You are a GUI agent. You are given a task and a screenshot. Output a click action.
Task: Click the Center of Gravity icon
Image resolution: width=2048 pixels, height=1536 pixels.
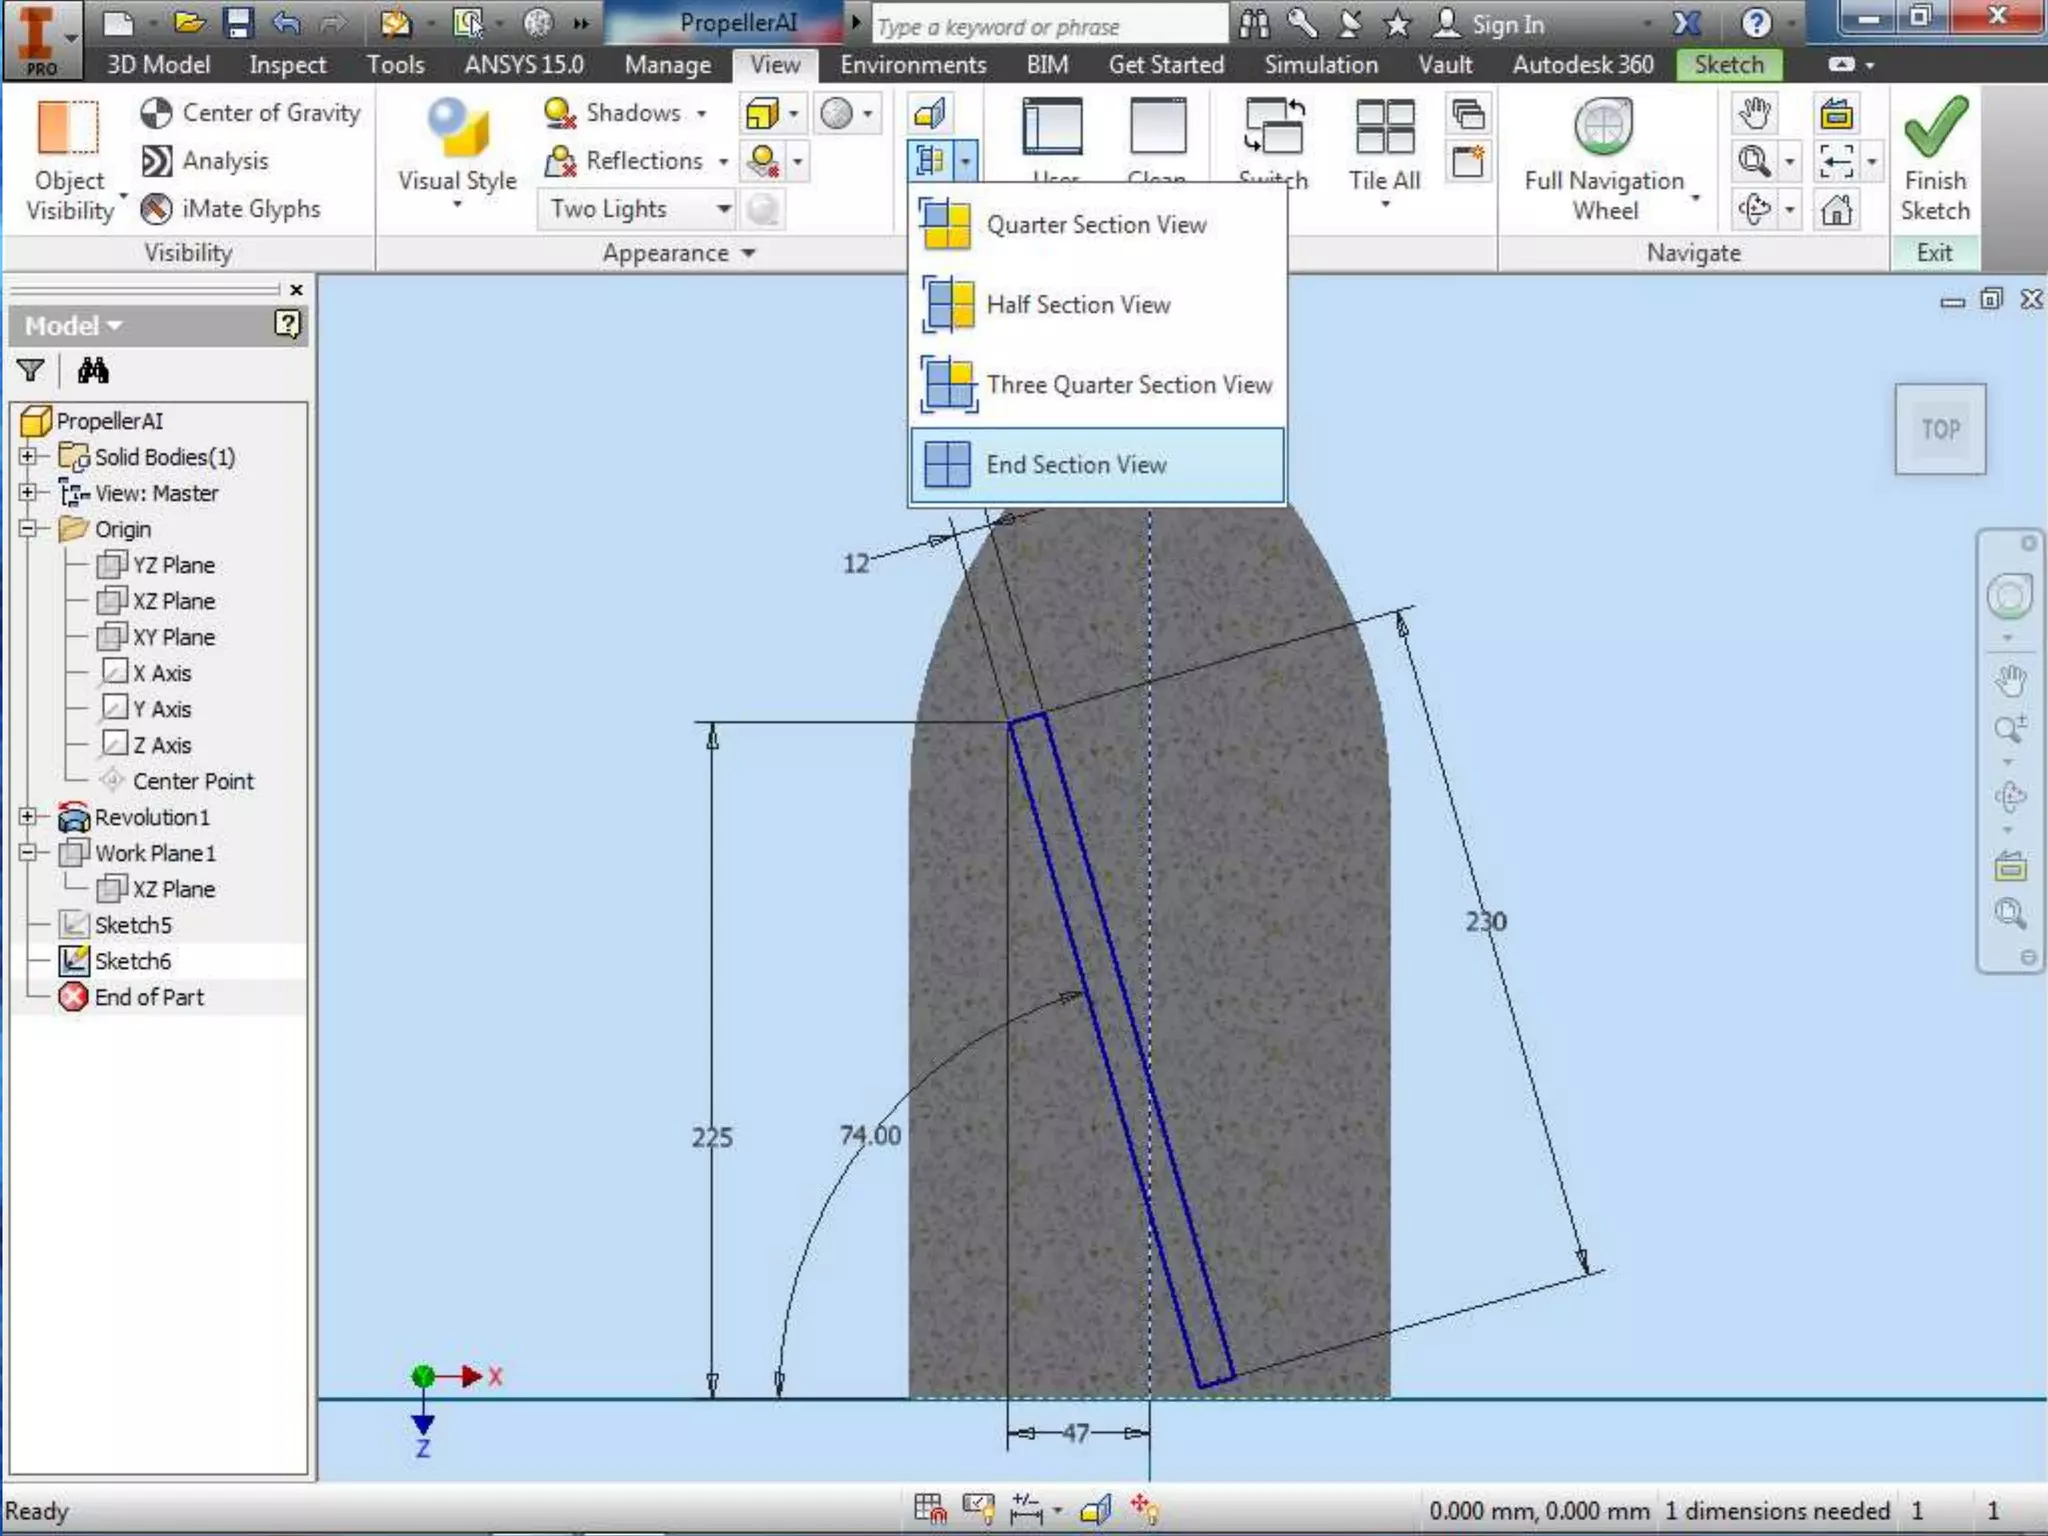(156, 113)
